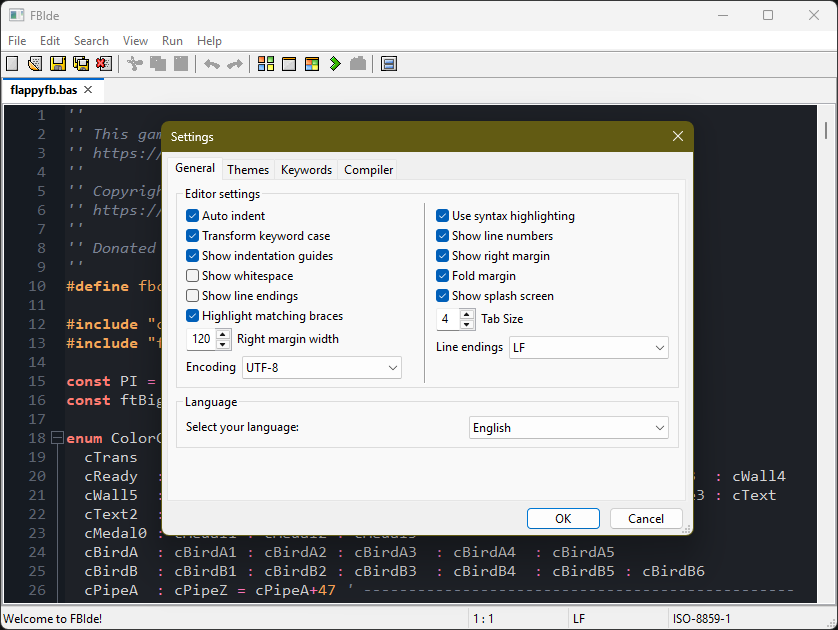The image size is (838, 630).
Task: Open the Search menu
Action: pos(91,41)
